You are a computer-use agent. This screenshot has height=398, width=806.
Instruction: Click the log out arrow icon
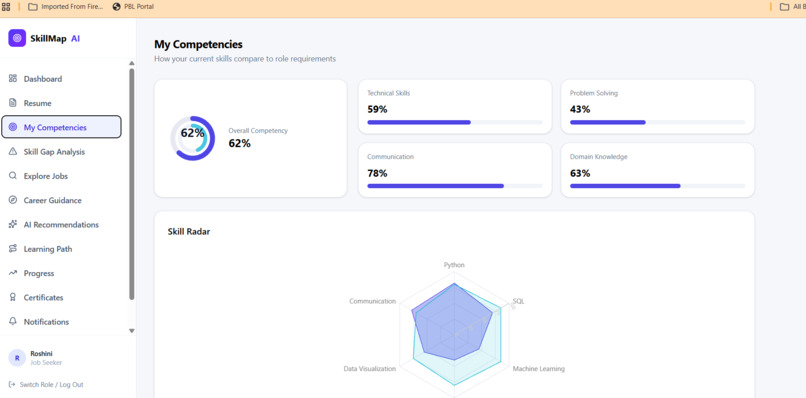coord(12,385)
